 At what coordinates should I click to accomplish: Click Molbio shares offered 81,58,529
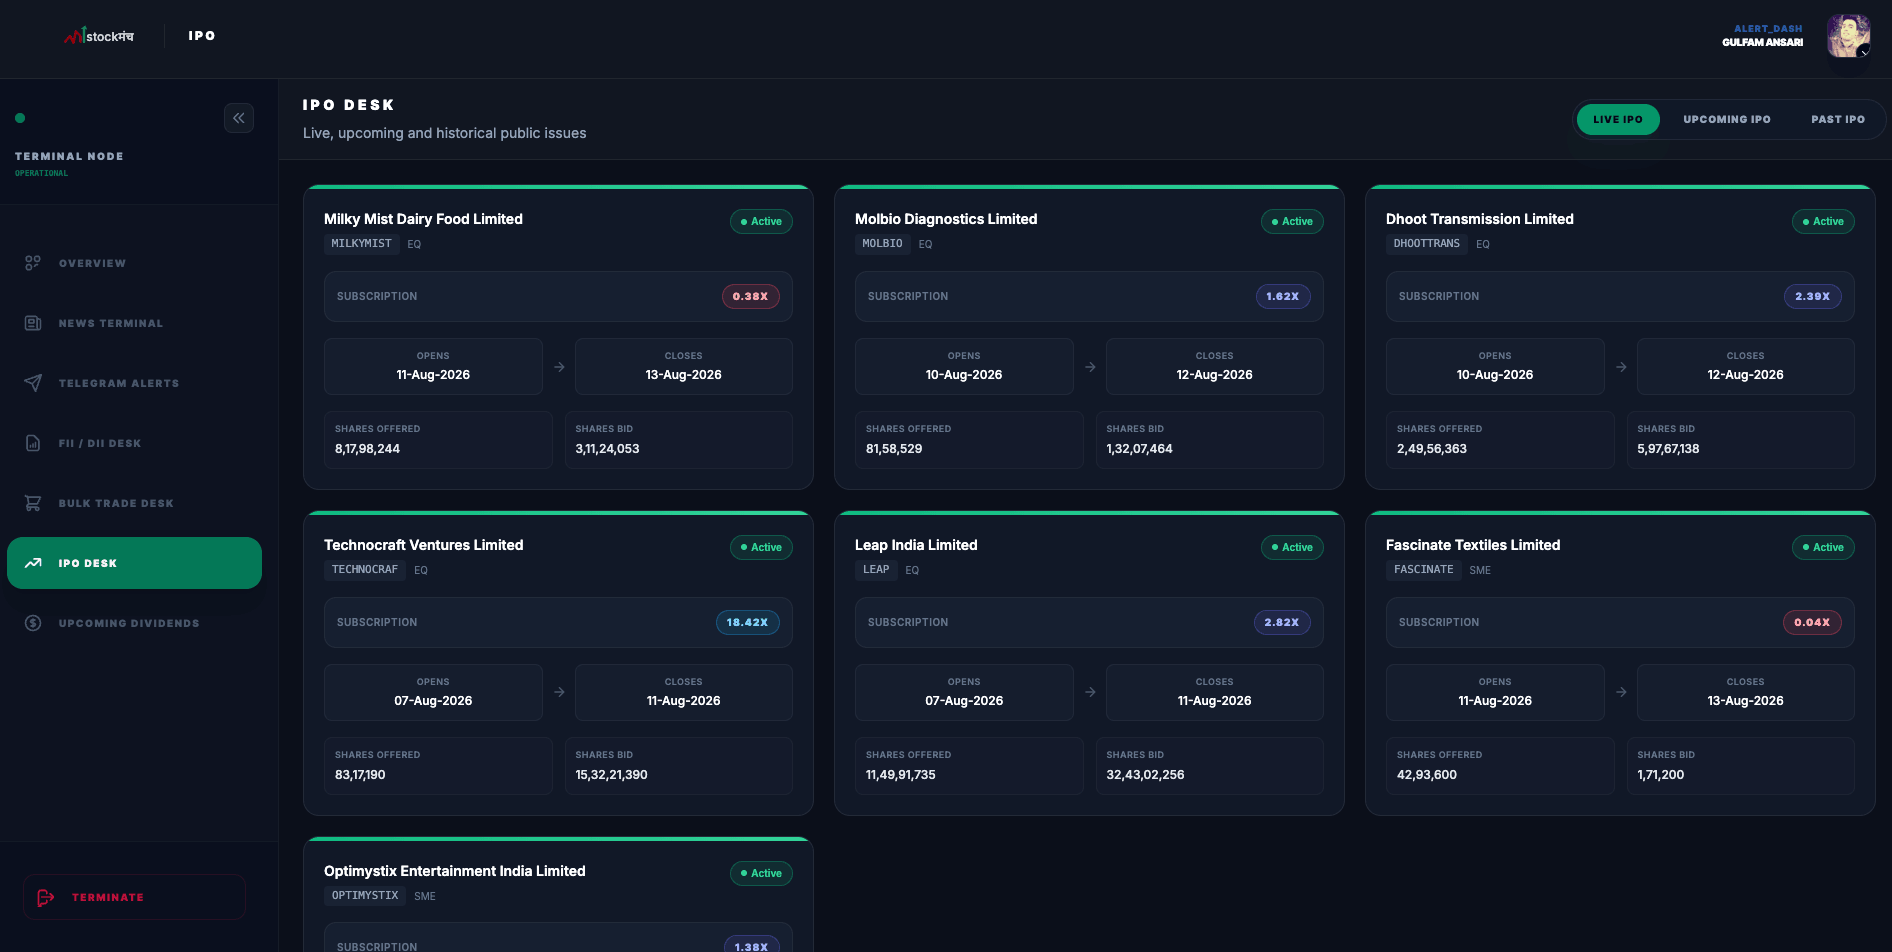click(894, 449)
